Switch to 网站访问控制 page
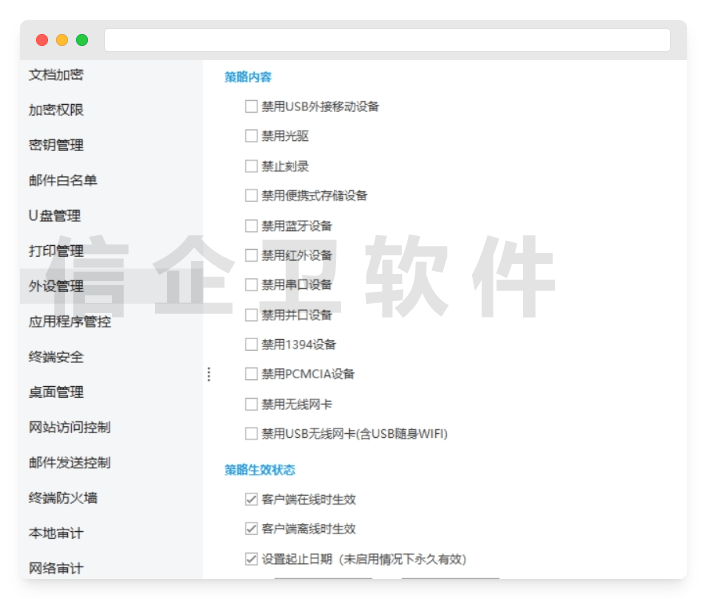 coord(70,427)
